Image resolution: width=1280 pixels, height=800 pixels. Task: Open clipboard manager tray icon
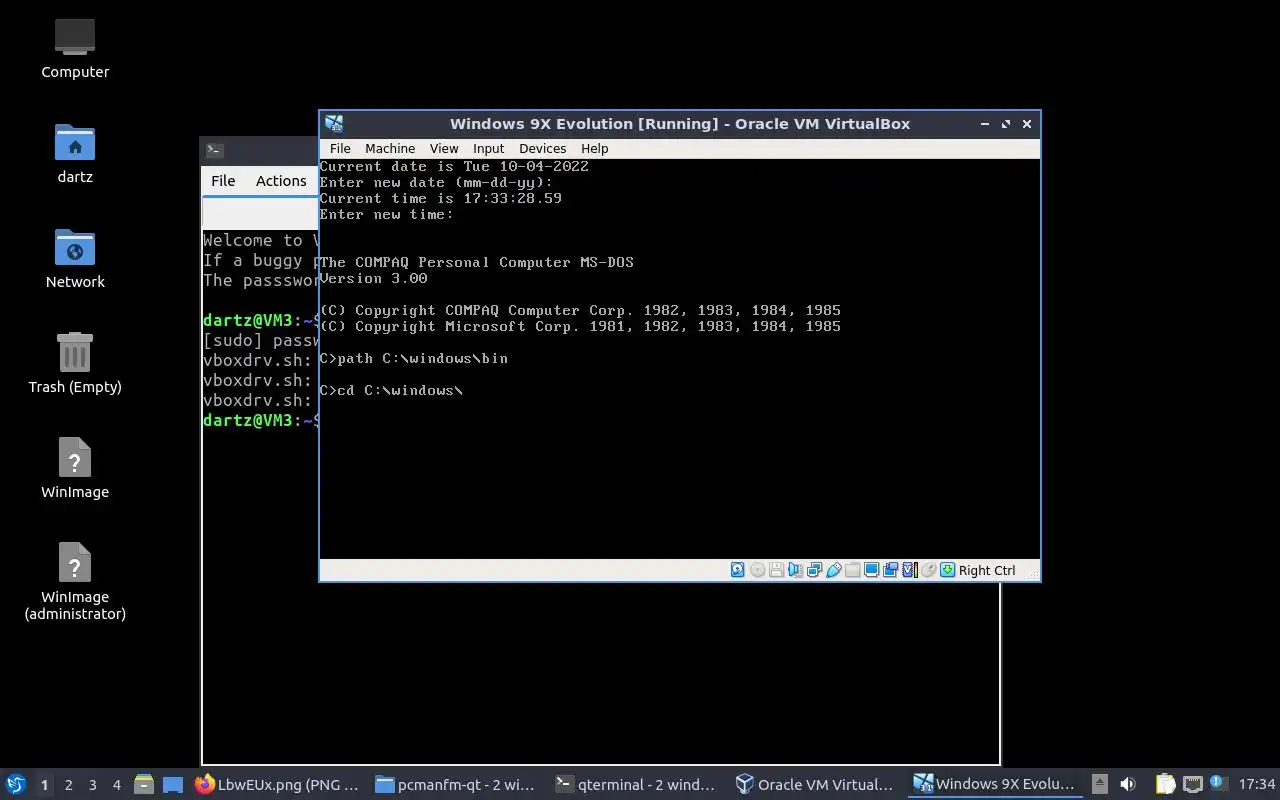(x=1165, y=784)
